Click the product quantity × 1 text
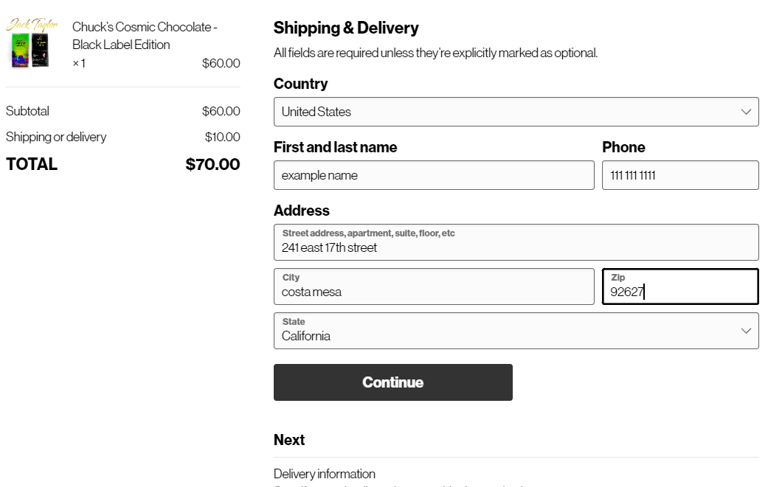768x487 pixels. tap(79, 63)
